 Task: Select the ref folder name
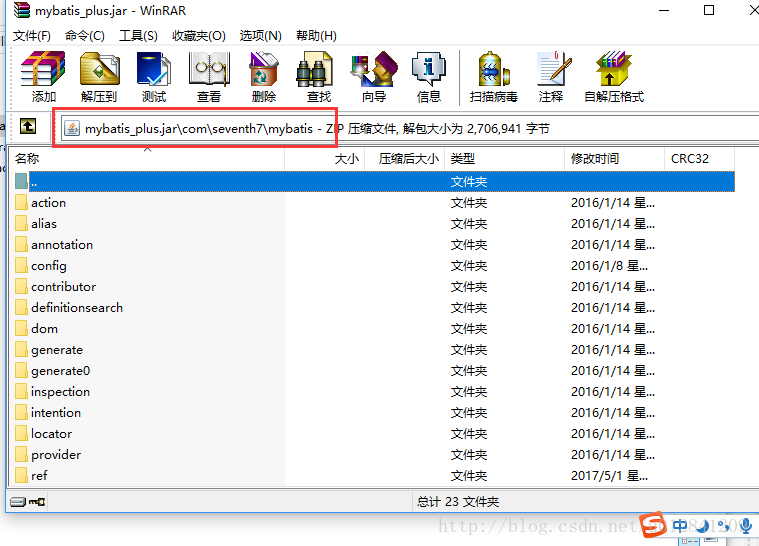click(39, 476)
